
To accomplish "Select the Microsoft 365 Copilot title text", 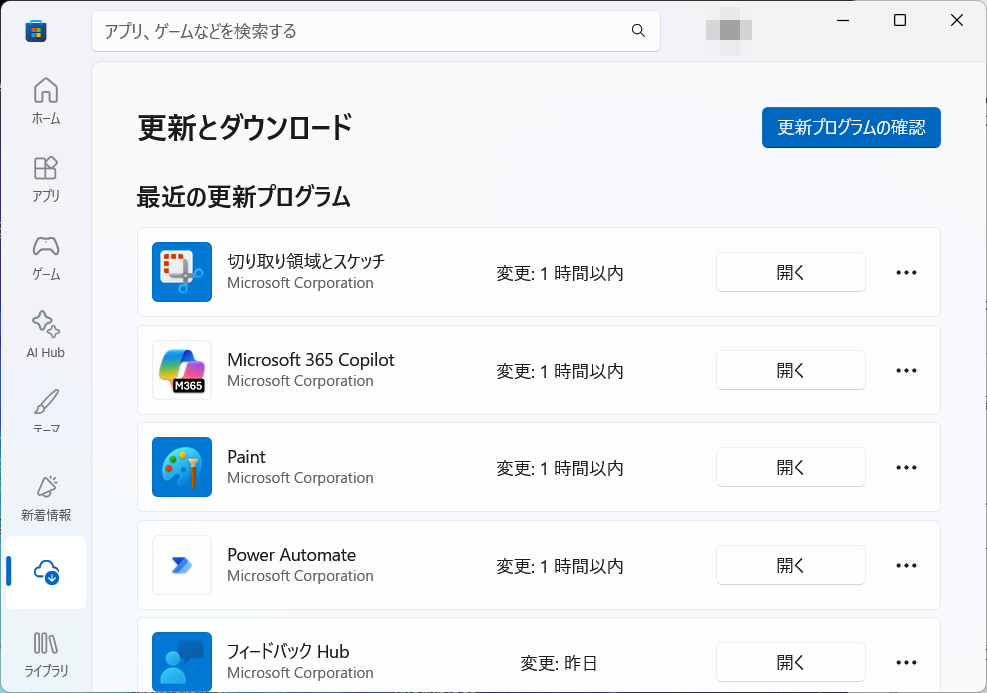I will [311, 359].
